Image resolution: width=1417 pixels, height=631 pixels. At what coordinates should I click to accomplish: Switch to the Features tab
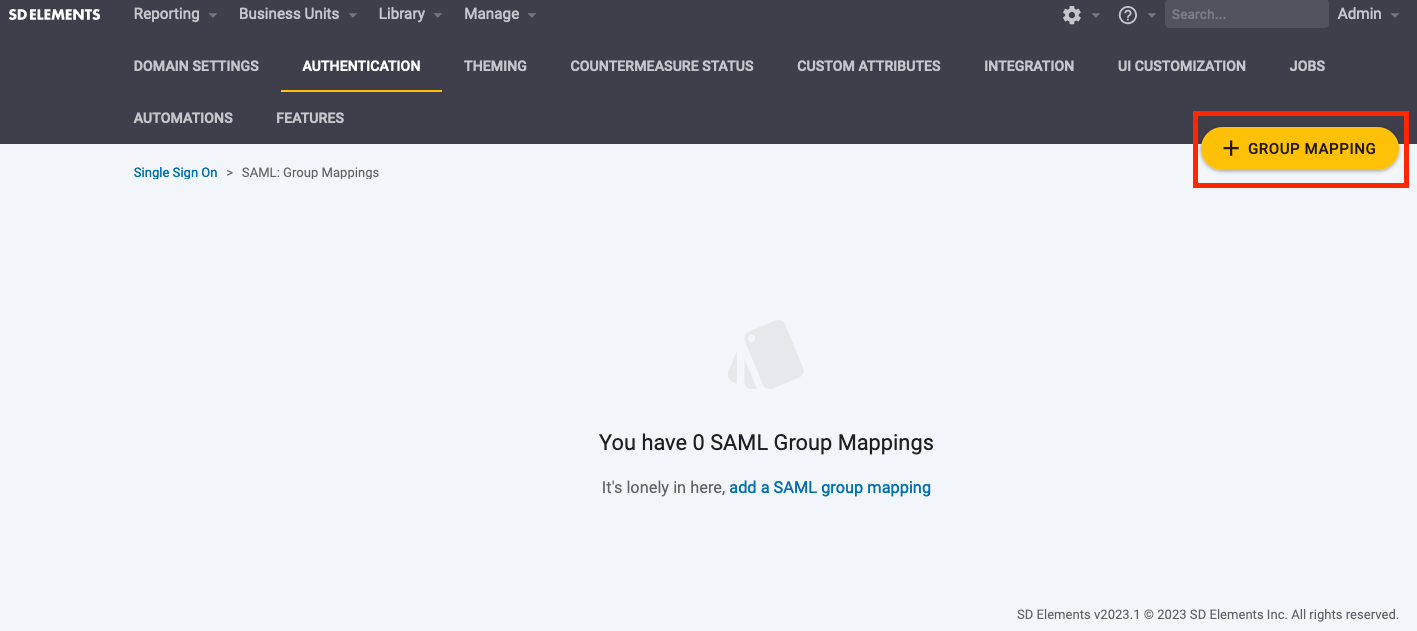tap(309, 118)
